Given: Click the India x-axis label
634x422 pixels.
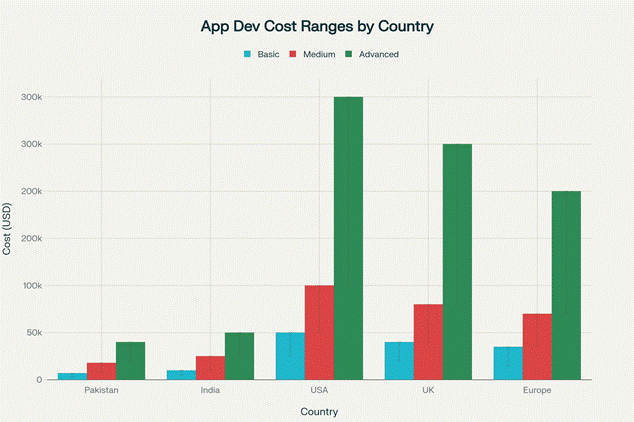Looking at the screenshot, I should tap(210, 390).
